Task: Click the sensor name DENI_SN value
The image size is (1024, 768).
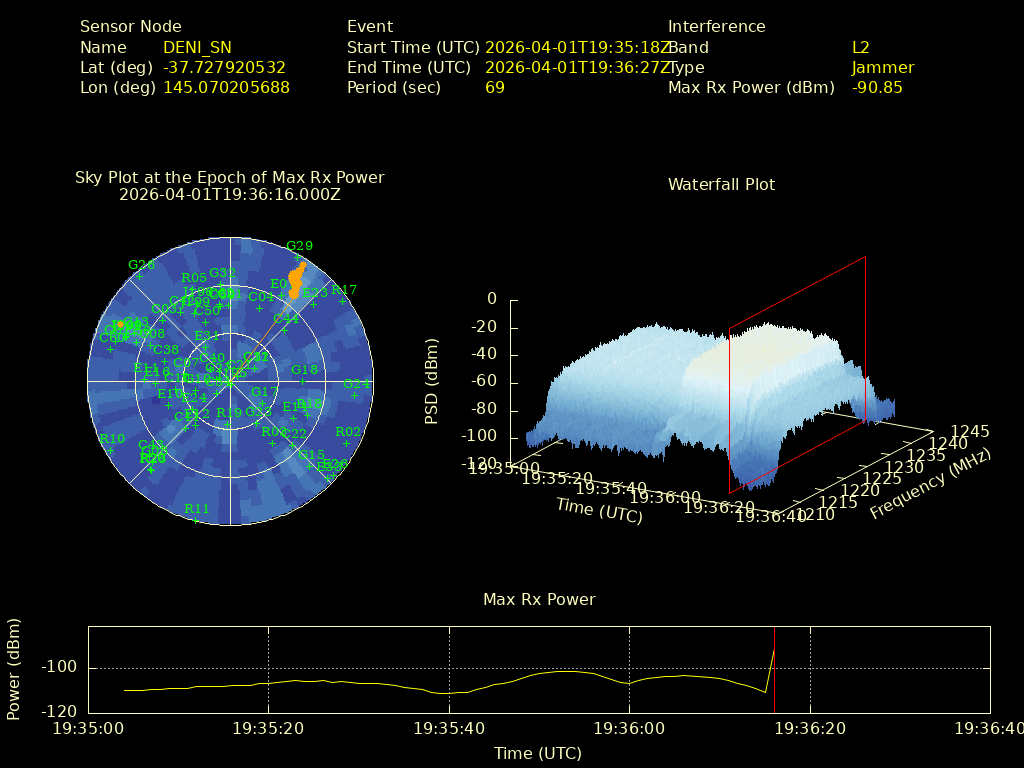Action: pos(197,47)
